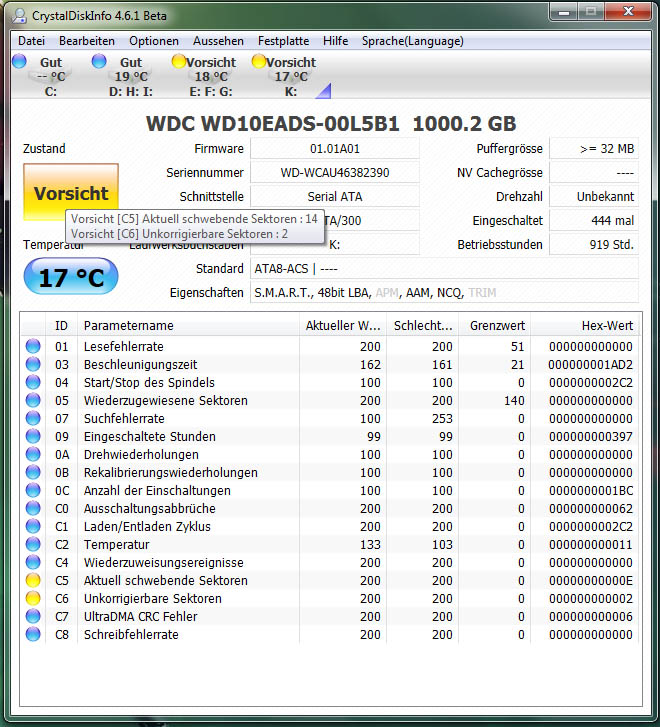The height and width of the screenshot is (727, 660).
Task: Click status icon for 03 Beschleunigungszeit
Action: click(x=33, y=364)
